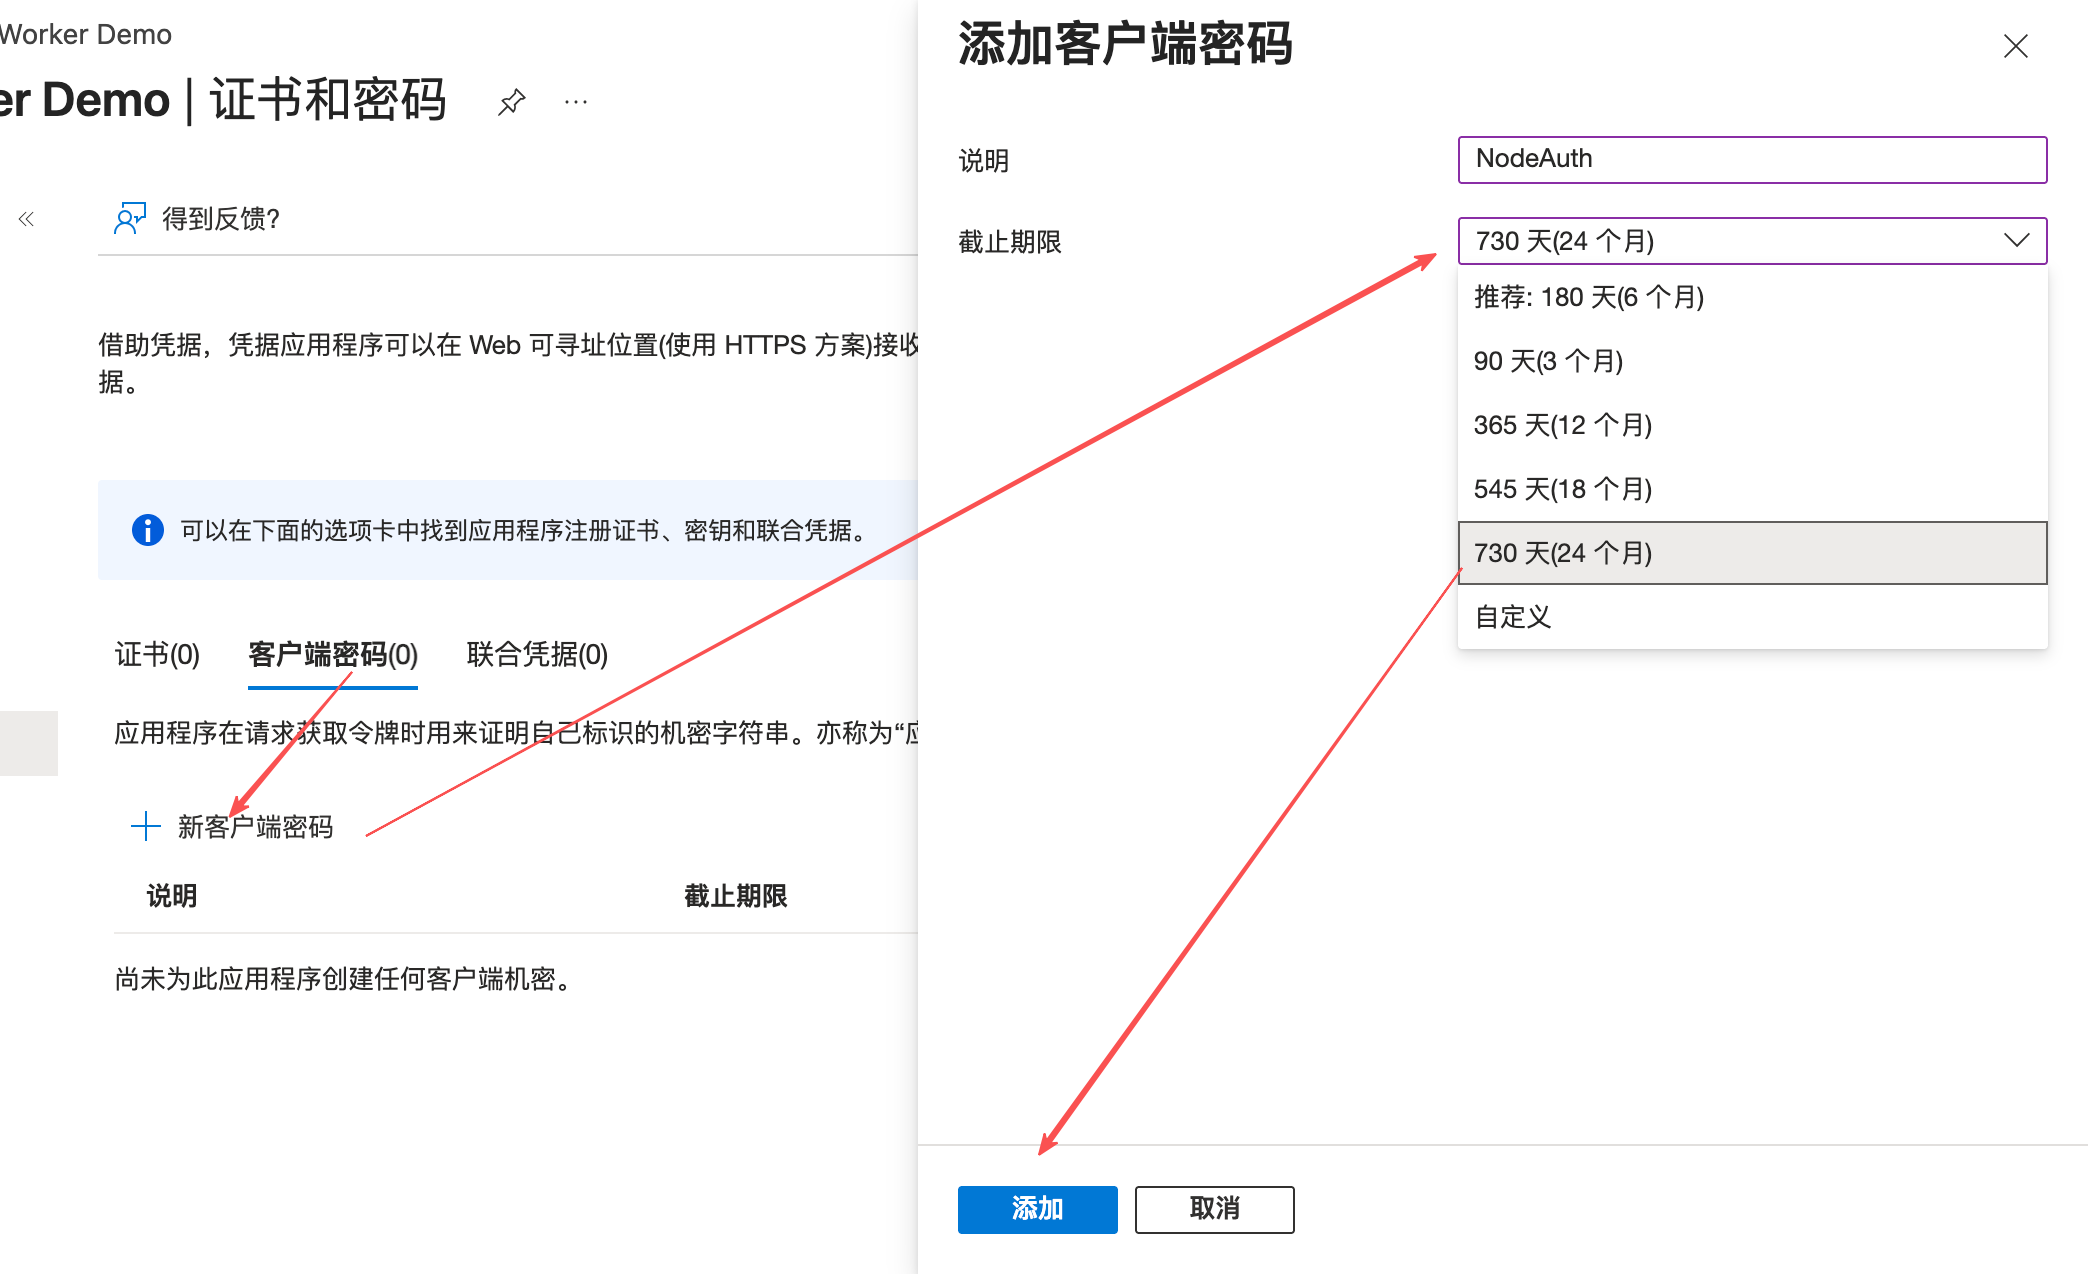Open the ellipsis more options menu
The image size is (2088, 1274).
pos(576,102)
